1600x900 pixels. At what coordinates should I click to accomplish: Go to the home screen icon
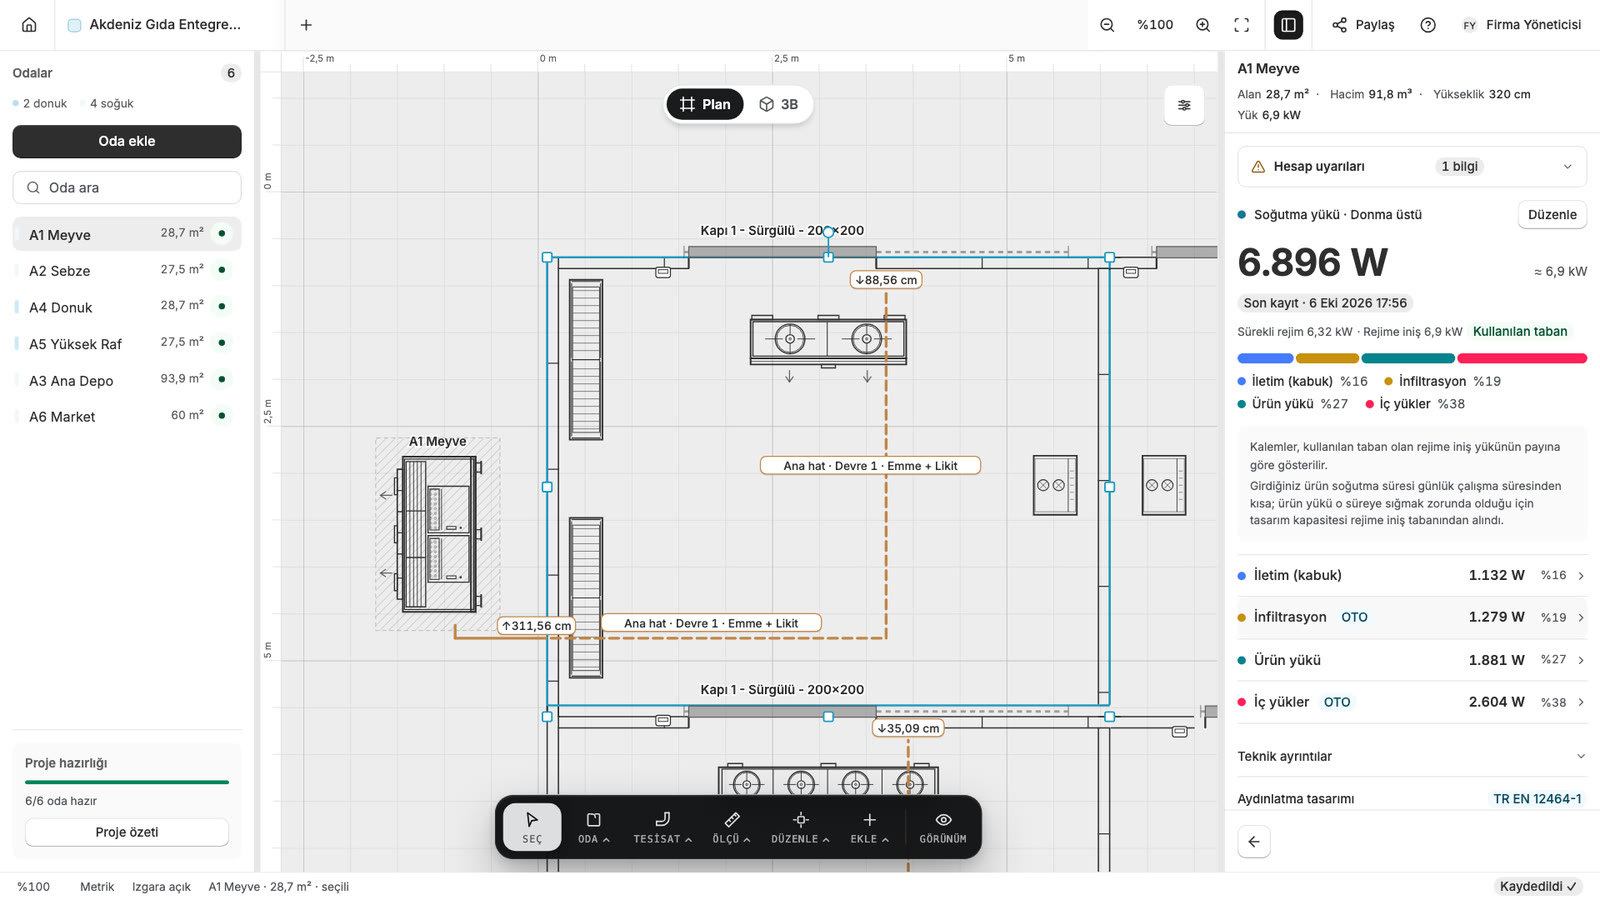click(29, 25)
